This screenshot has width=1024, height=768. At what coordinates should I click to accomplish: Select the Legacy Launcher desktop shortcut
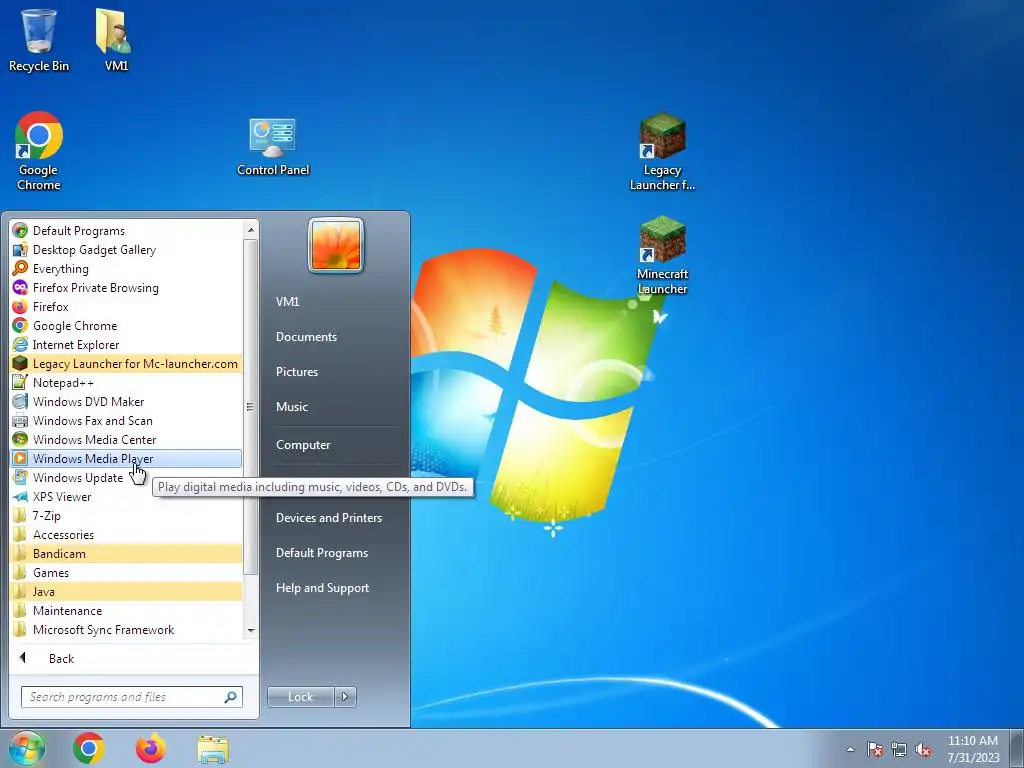coord(662,152)
